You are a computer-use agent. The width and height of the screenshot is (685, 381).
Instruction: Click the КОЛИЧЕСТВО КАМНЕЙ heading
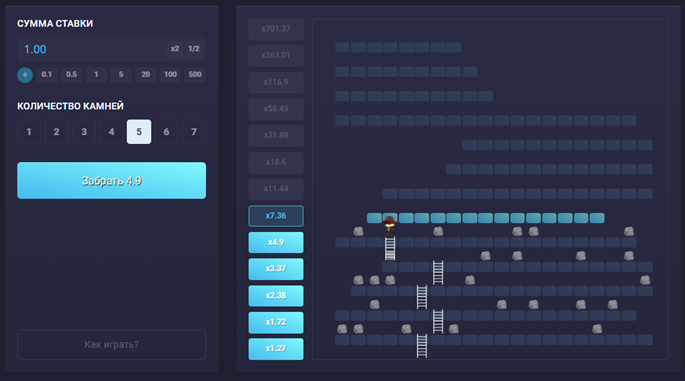pos(70,106)
